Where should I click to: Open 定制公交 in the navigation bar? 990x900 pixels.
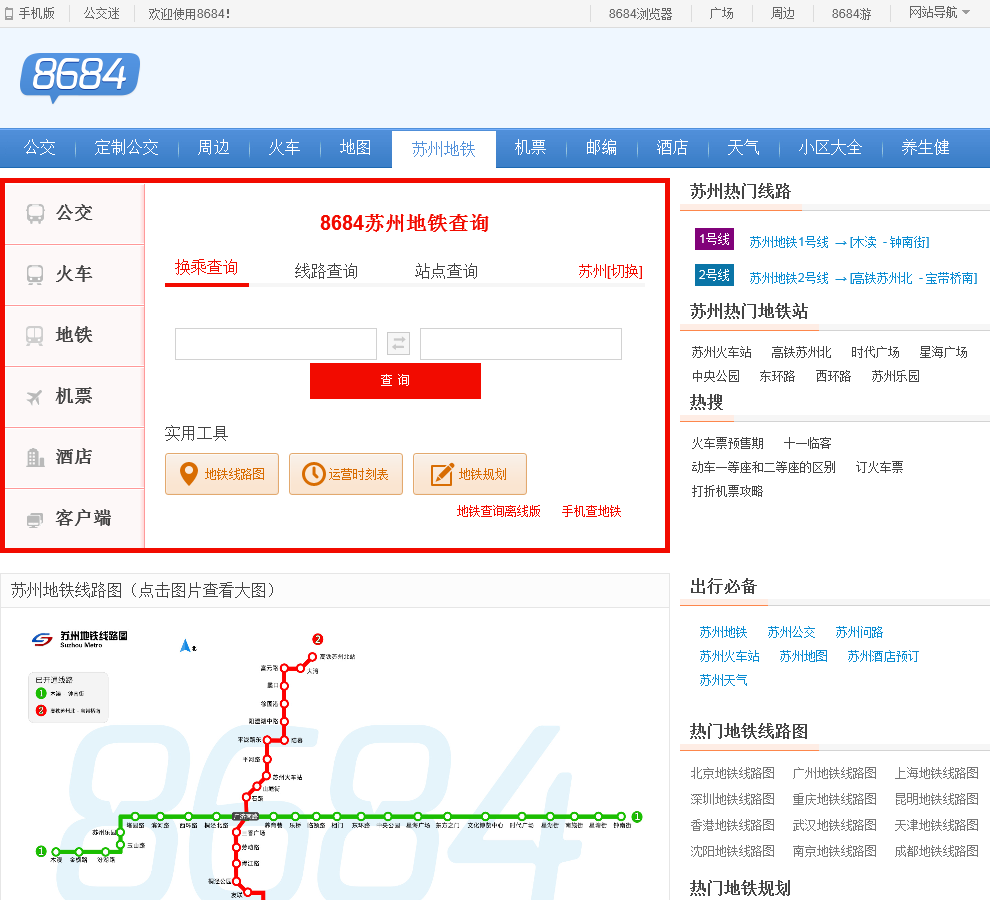point(126,148)
